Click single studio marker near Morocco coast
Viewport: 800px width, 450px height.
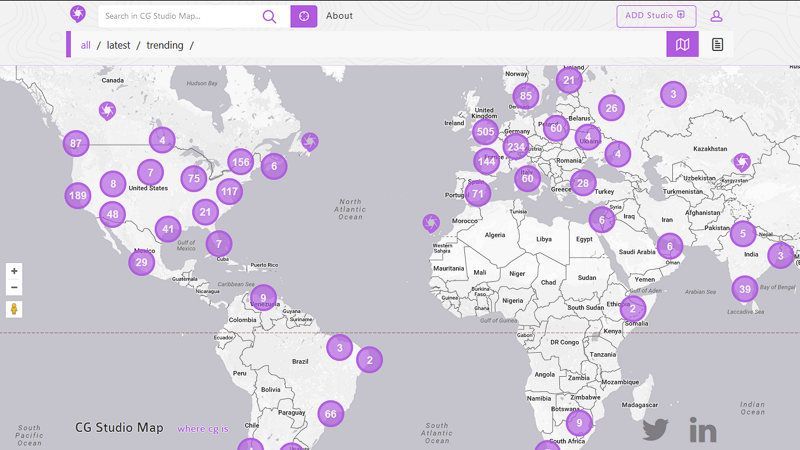coord(431,222)
